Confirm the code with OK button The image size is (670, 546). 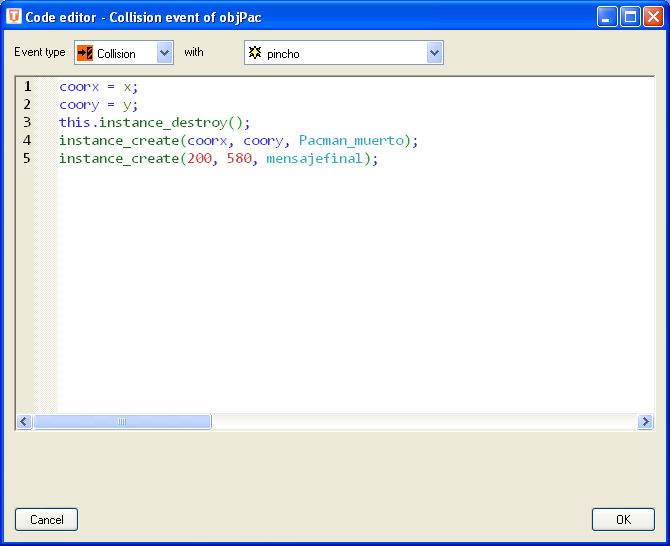623,520
